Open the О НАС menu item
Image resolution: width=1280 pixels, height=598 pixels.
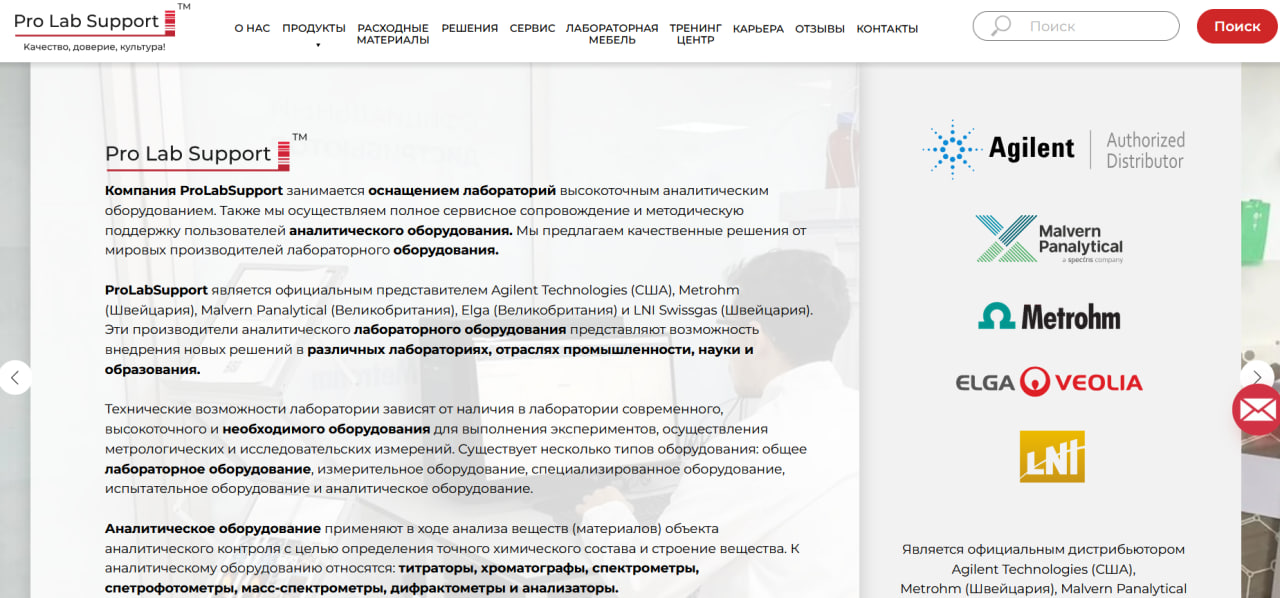coord(252,28)
